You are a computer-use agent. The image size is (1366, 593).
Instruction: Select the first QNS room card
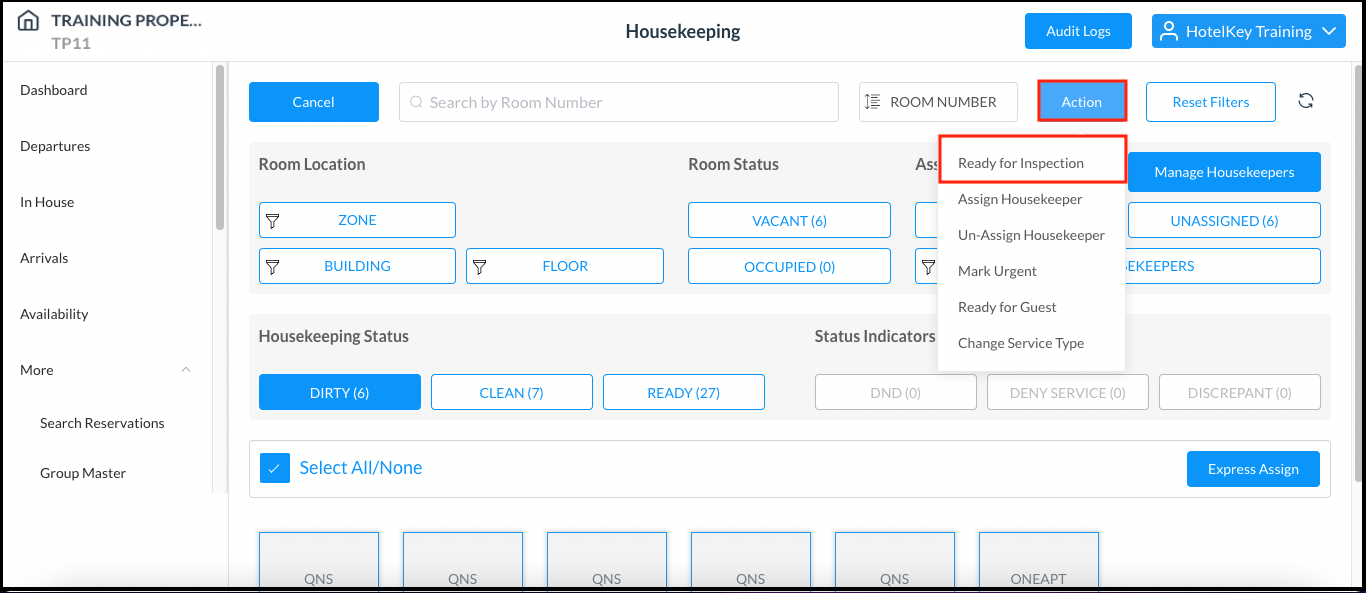[318, 565]
